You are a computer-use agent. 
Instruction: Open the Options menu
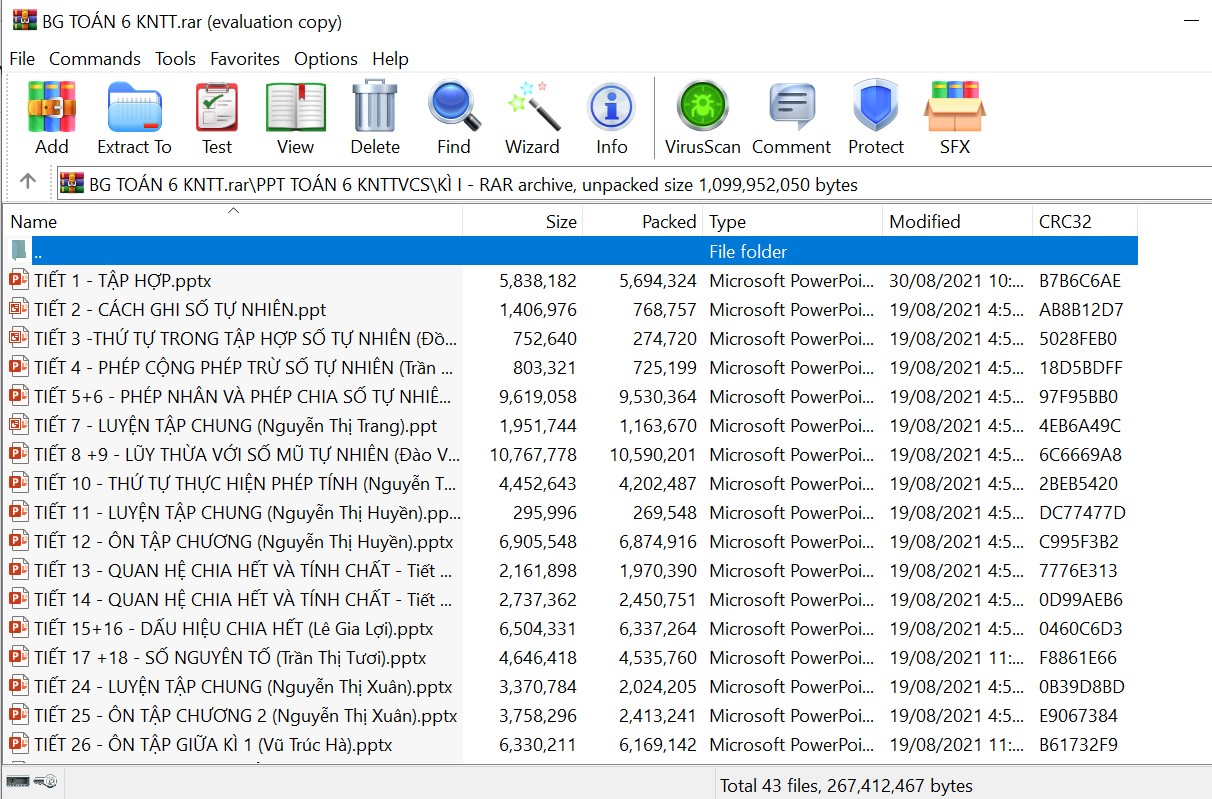[x=326, y=58]
